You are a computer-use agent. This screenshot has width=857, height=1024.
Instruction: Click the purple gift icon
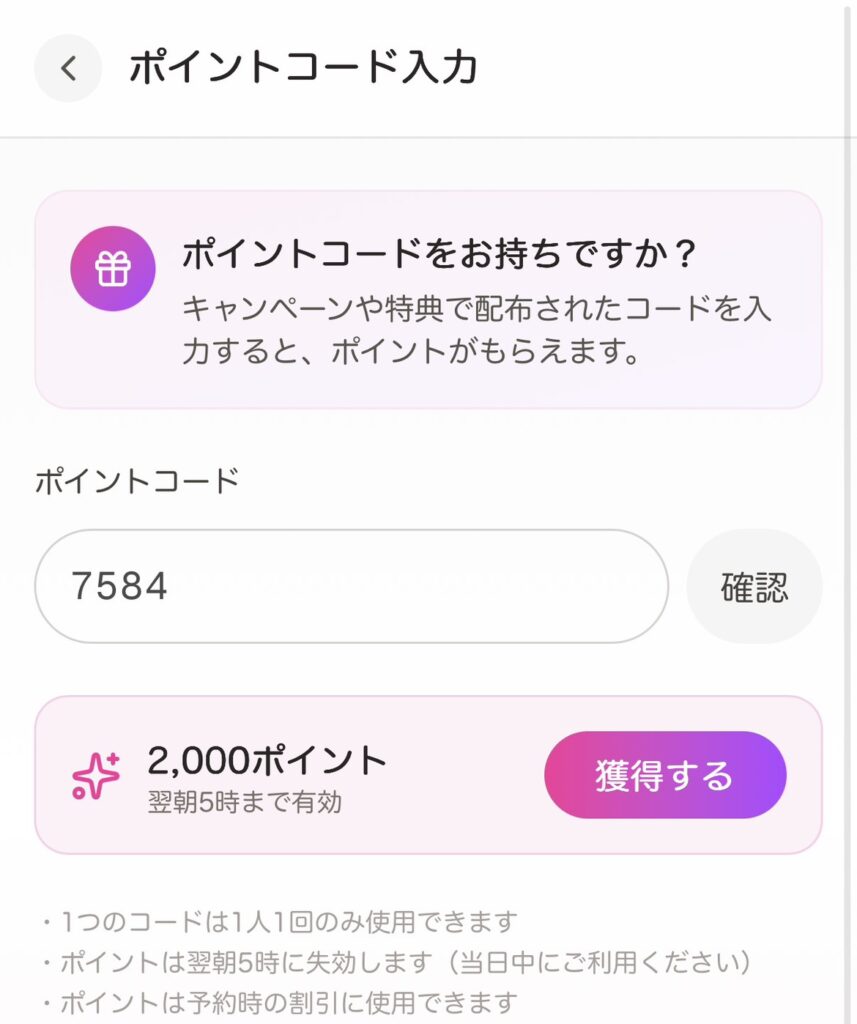(112, 268)
